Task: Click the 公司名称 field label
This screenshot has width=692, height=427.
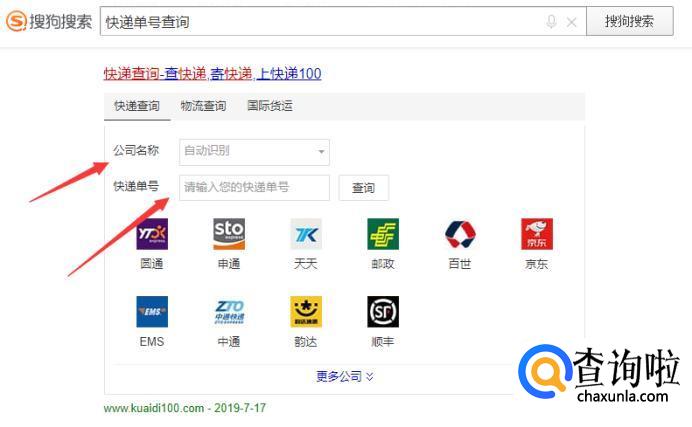Action: pyautogui.click(x=136, y=150)
